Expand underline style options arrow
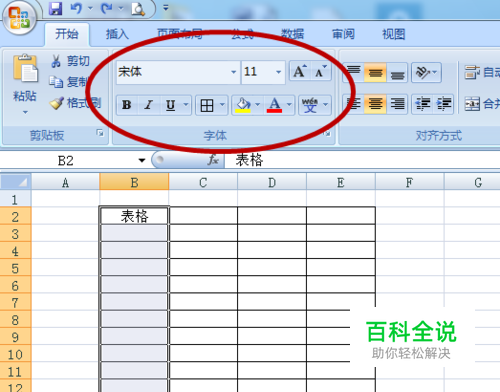 pyautogui.click(x=186, y=105)
